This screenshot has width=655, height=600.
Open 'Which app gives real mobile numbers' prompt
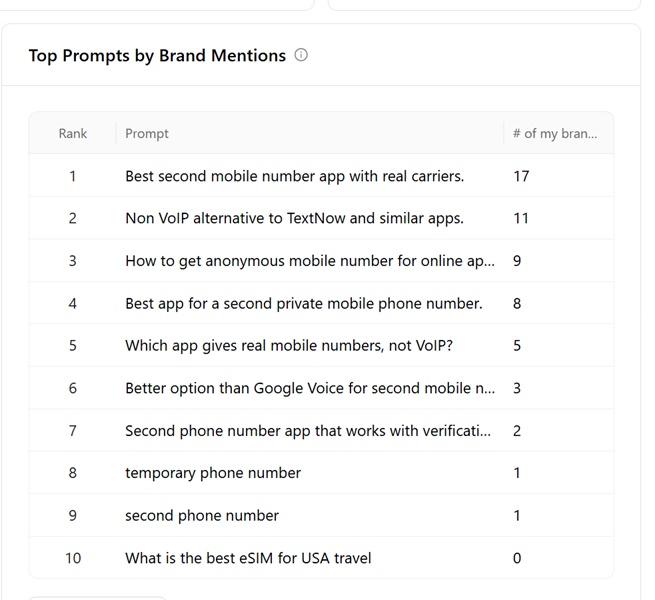288,346
